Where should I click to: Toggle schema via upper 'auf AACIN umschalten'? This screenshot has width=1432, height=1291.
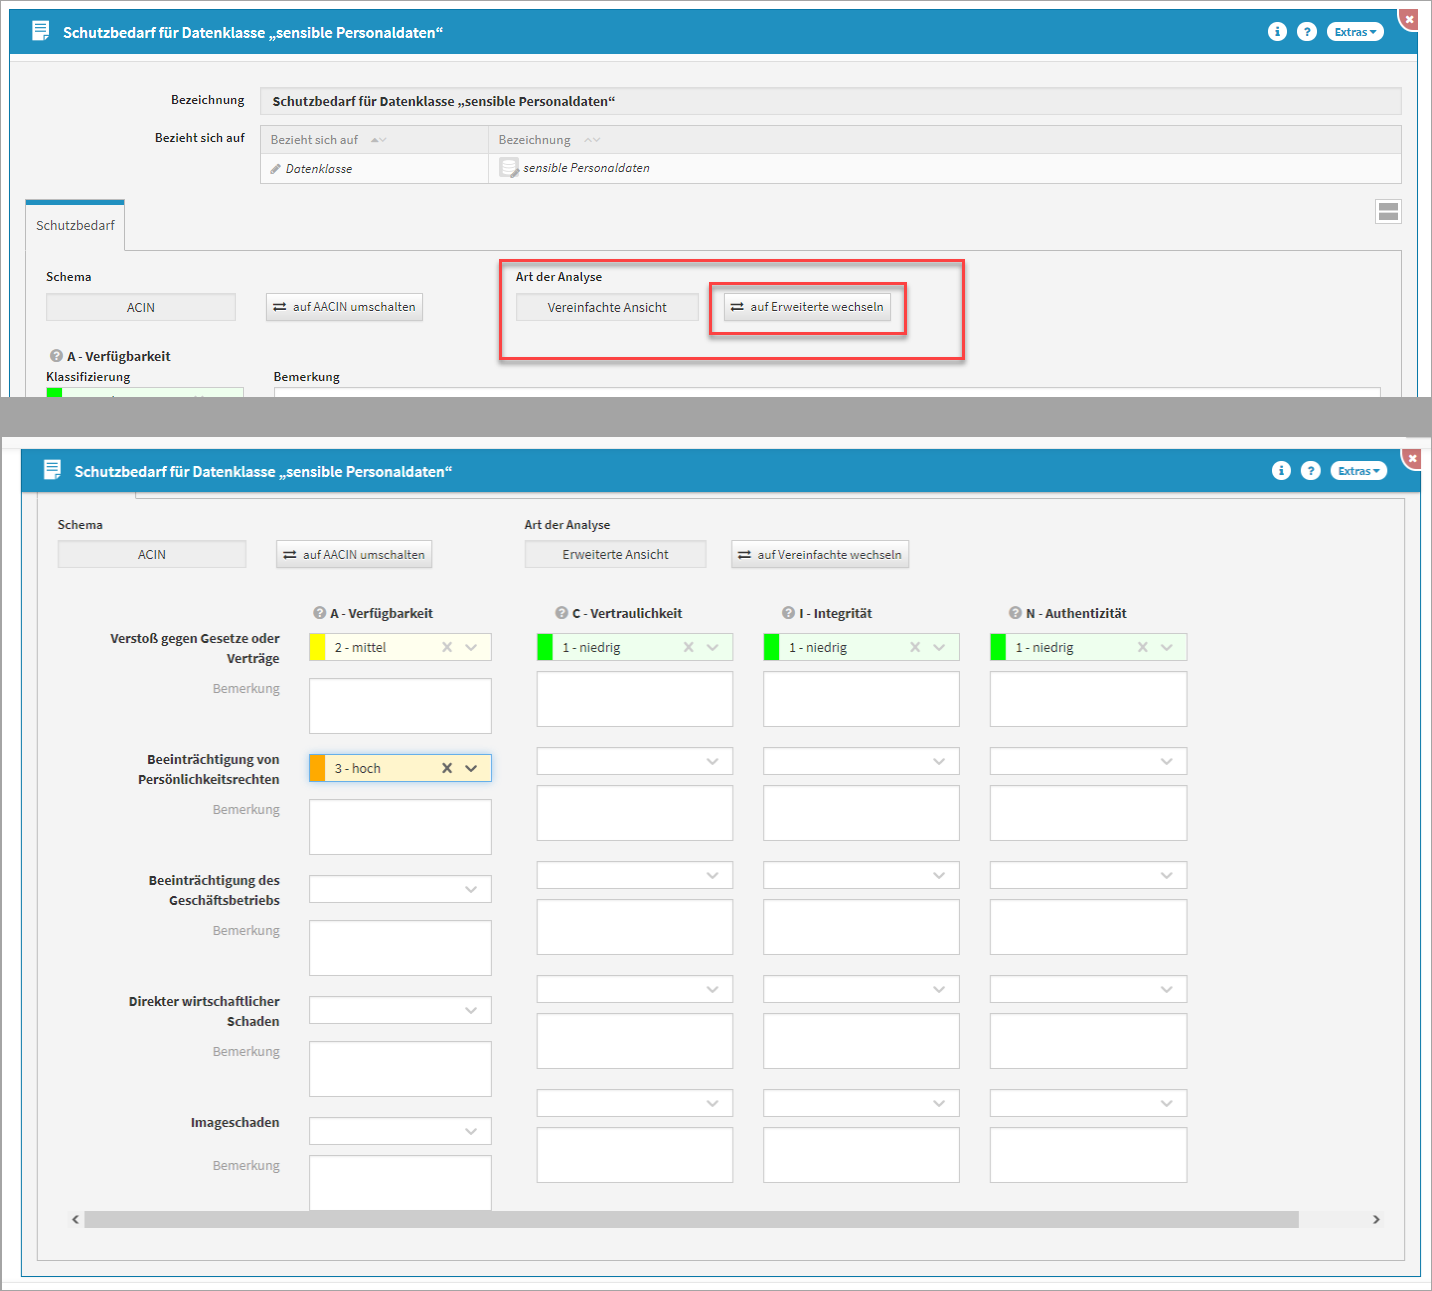tap(344, 307)
